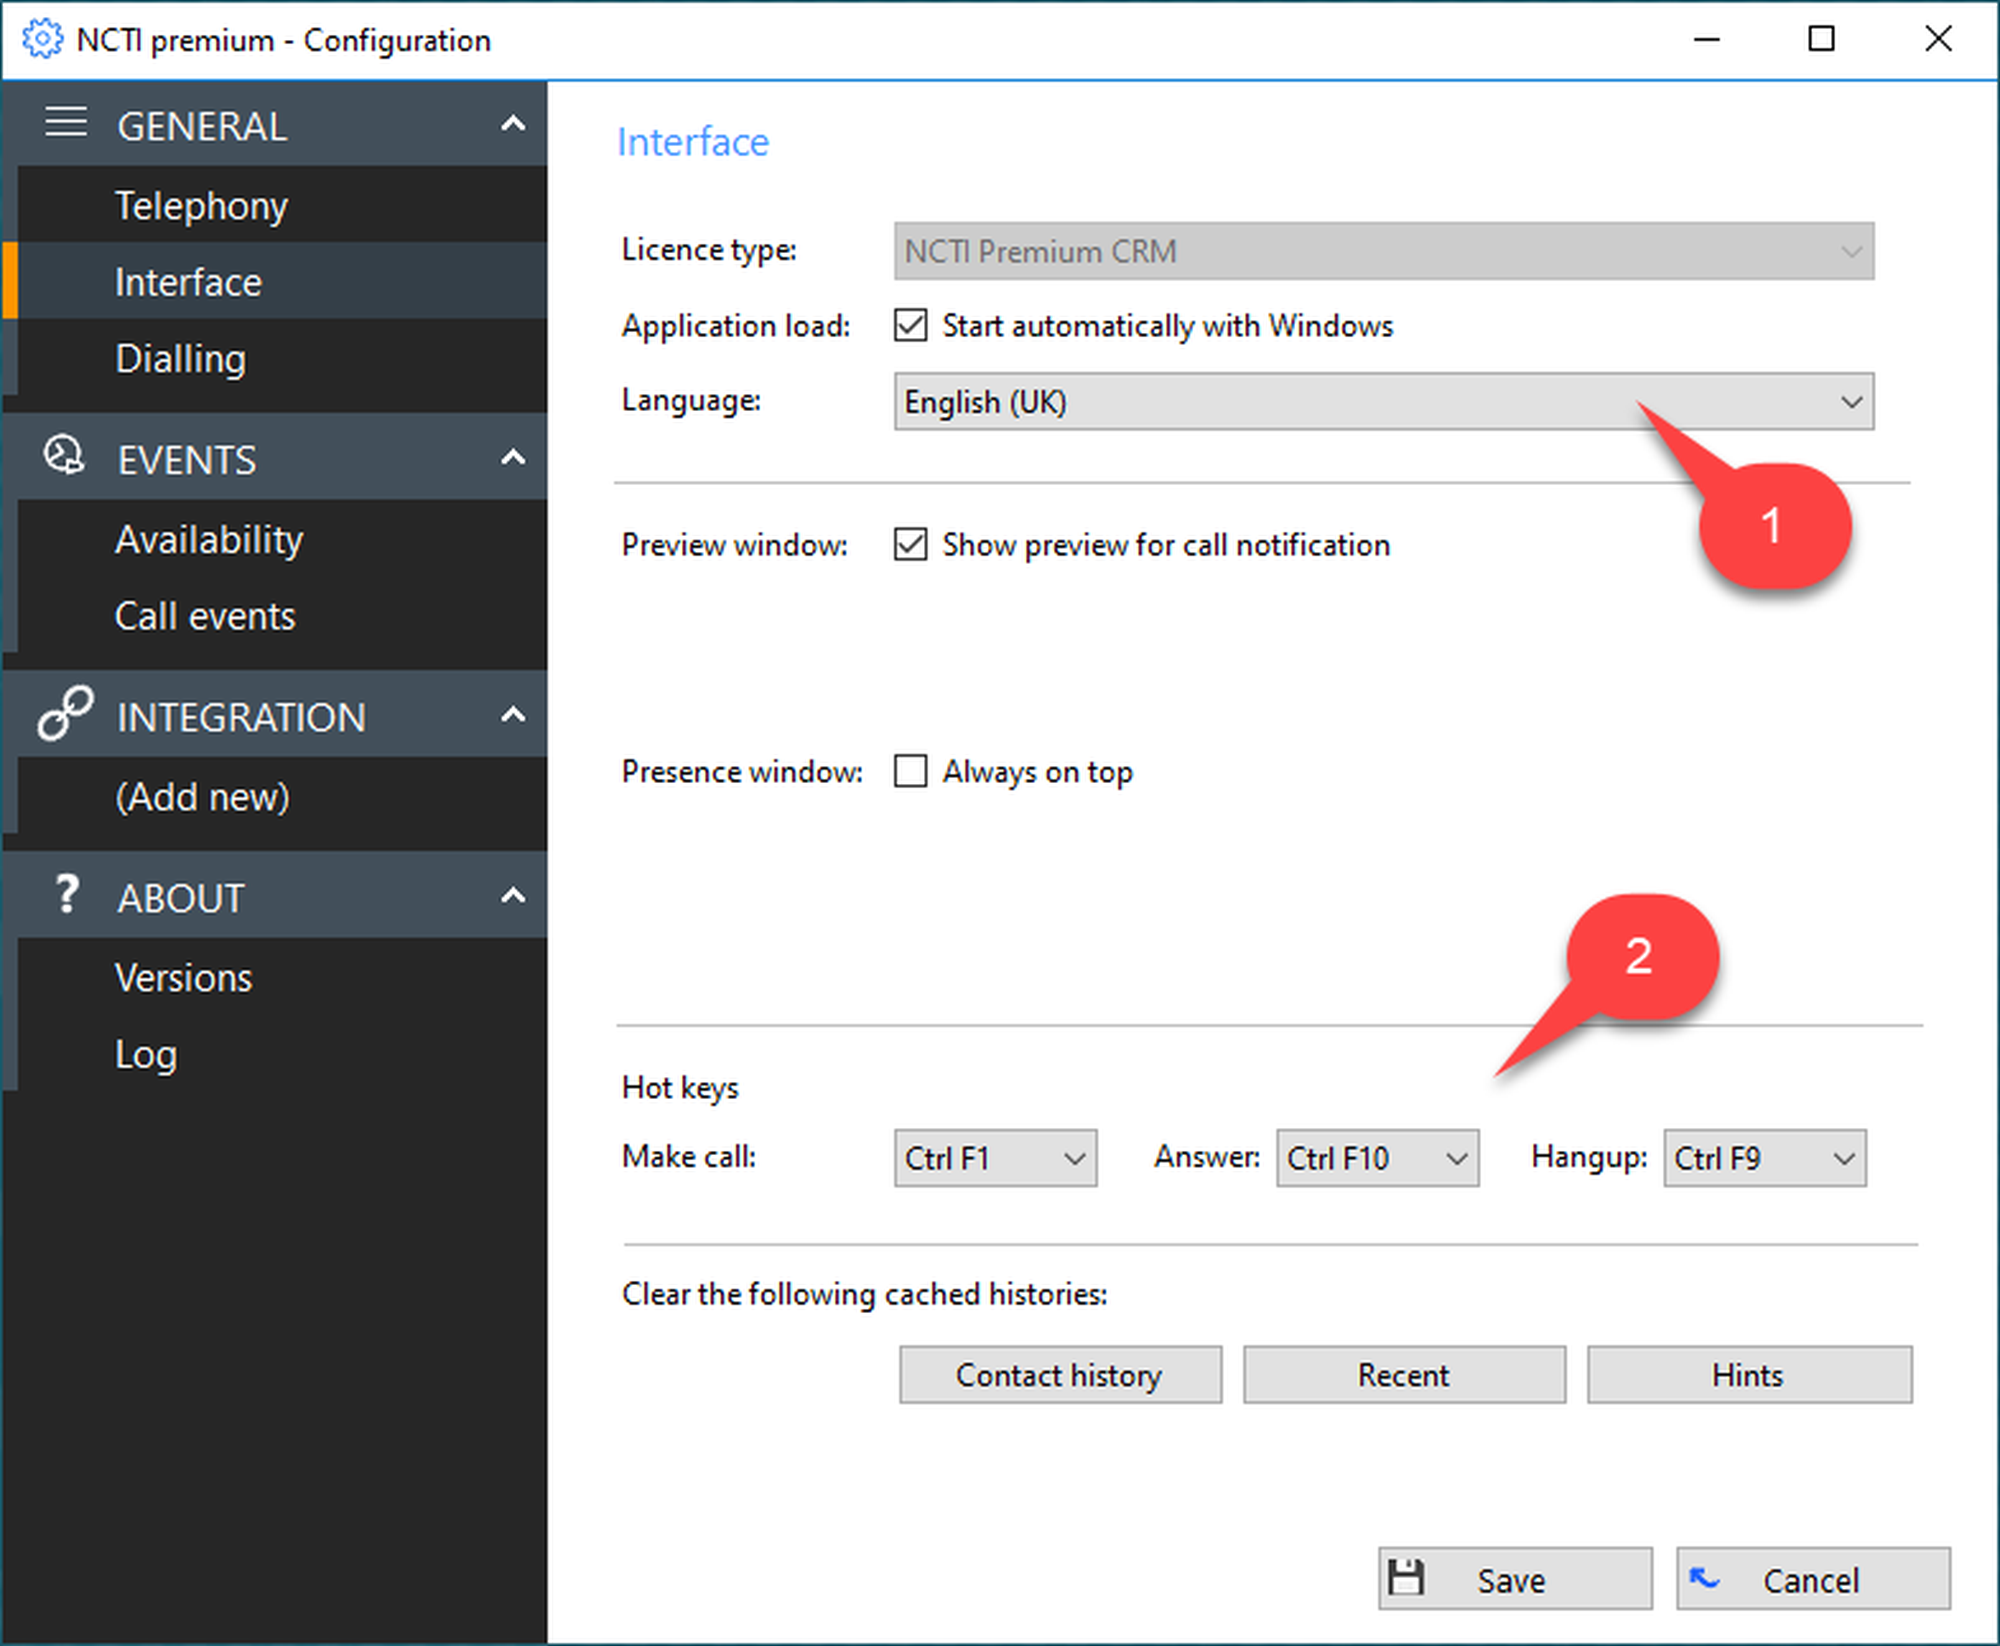Click the blue Cancel arrow icon
2000x1646 pixels.
point(1704,1578)
